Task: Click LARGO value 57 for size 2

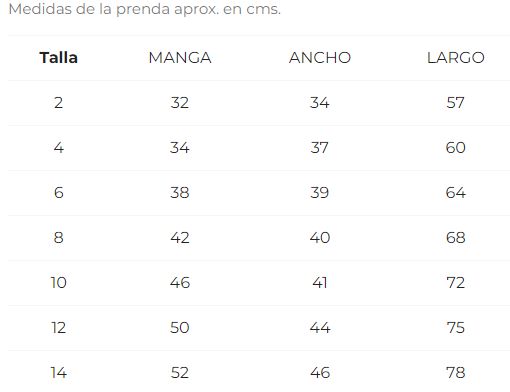Action: pos(456,103)
